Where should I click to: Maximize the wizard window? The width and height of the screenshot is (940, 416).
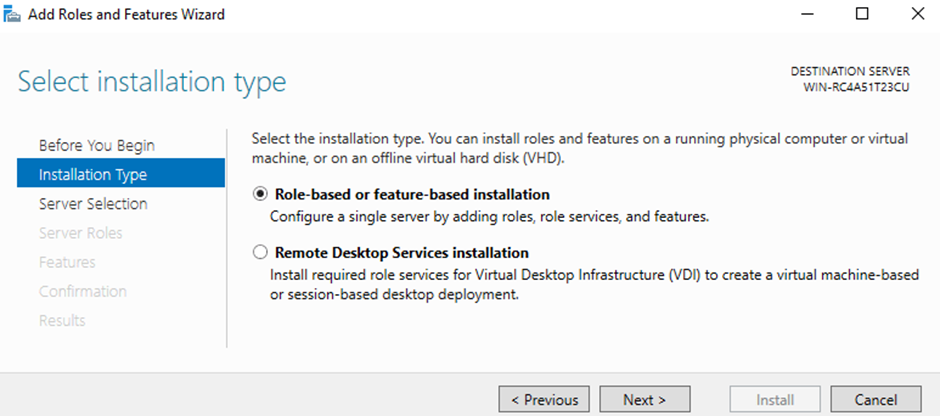pyautogui.click(x=862, y=14)
